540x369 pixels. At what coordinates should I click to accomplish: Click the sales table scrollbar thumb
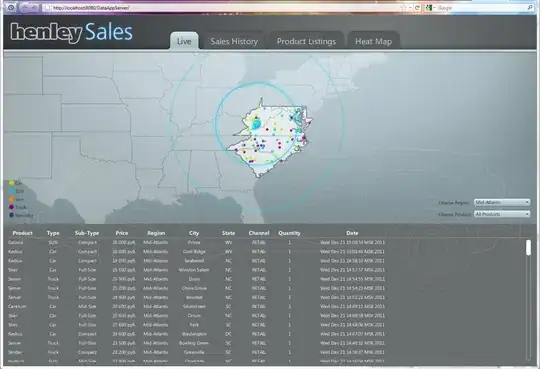[528, 248]
